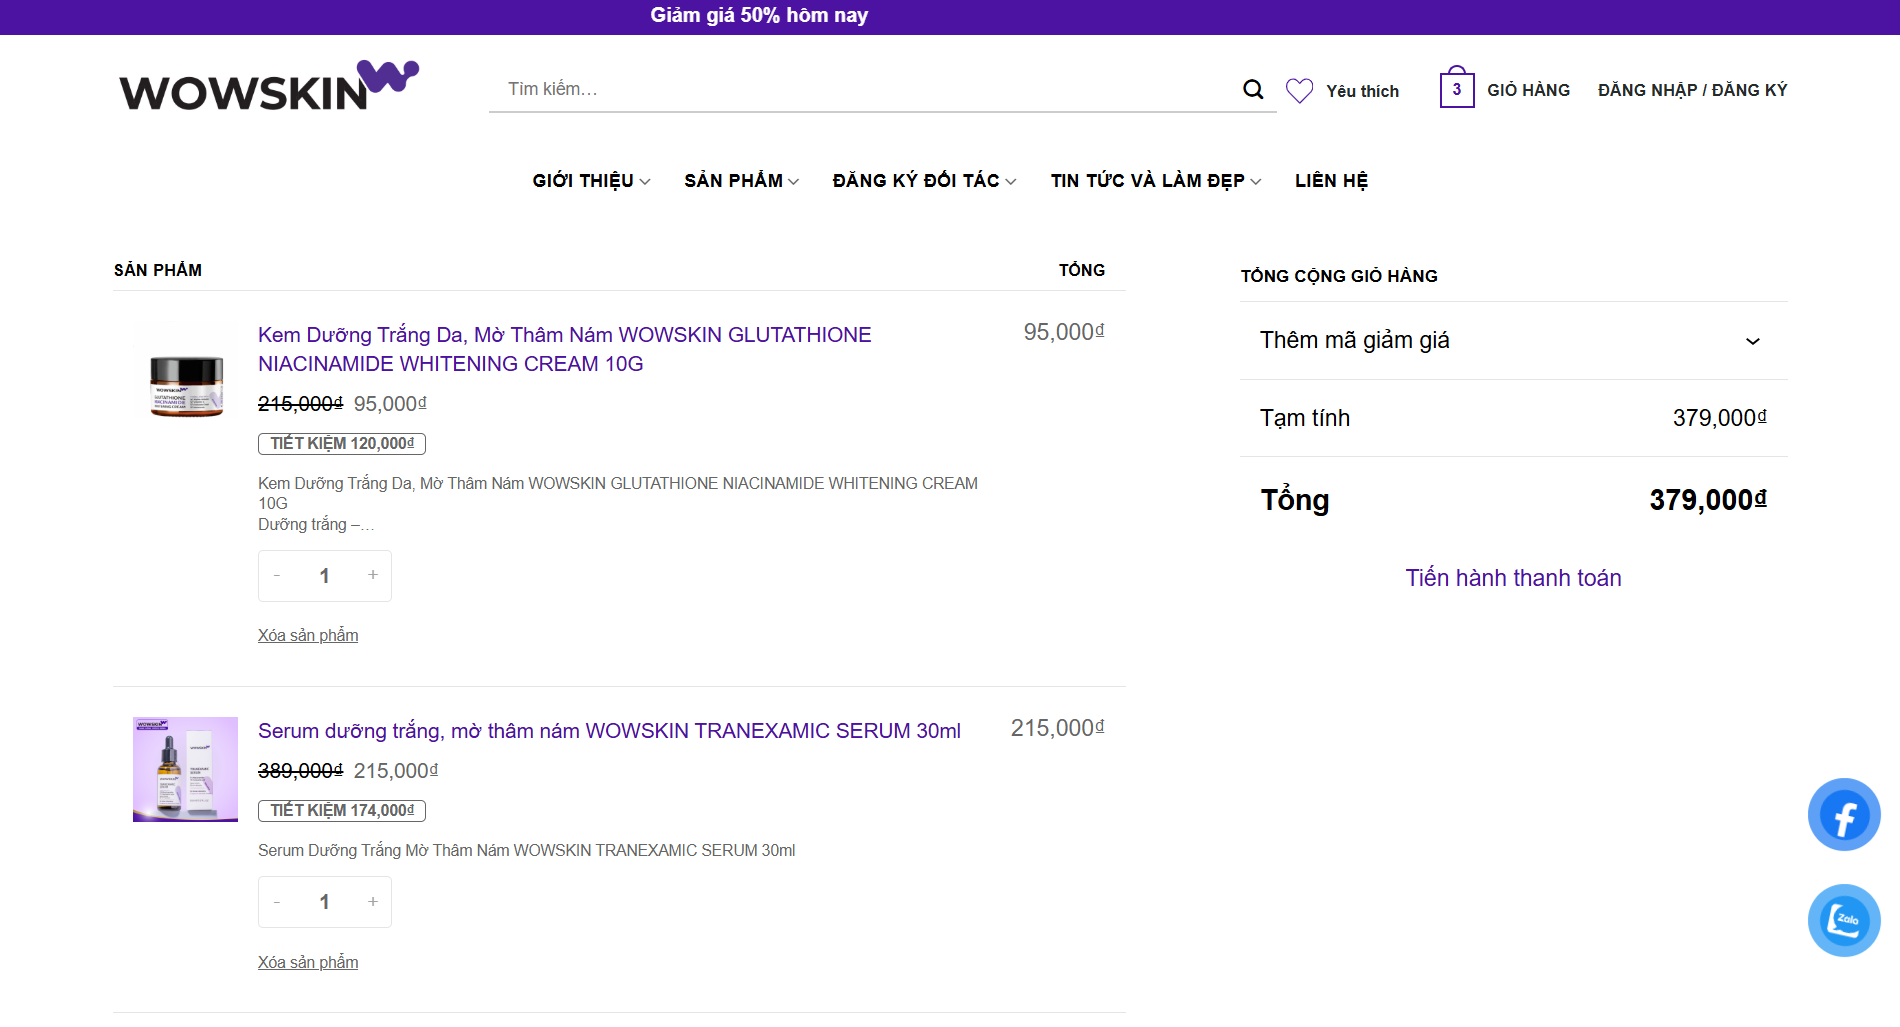Expand the SẢN PHẨM menu dropdown

[741, 181]
